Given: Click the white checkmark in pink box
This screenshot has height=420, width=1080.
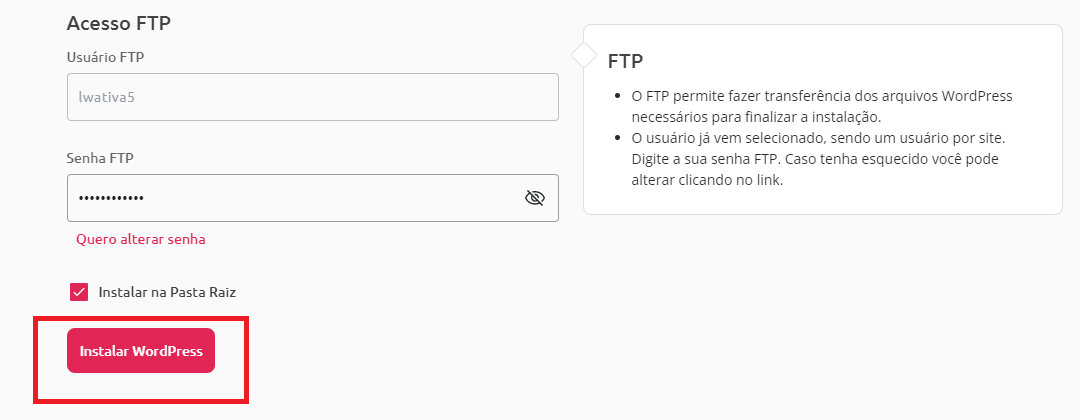Looking at the screenshot, I should pyautogui.click(x=79, y=292).
